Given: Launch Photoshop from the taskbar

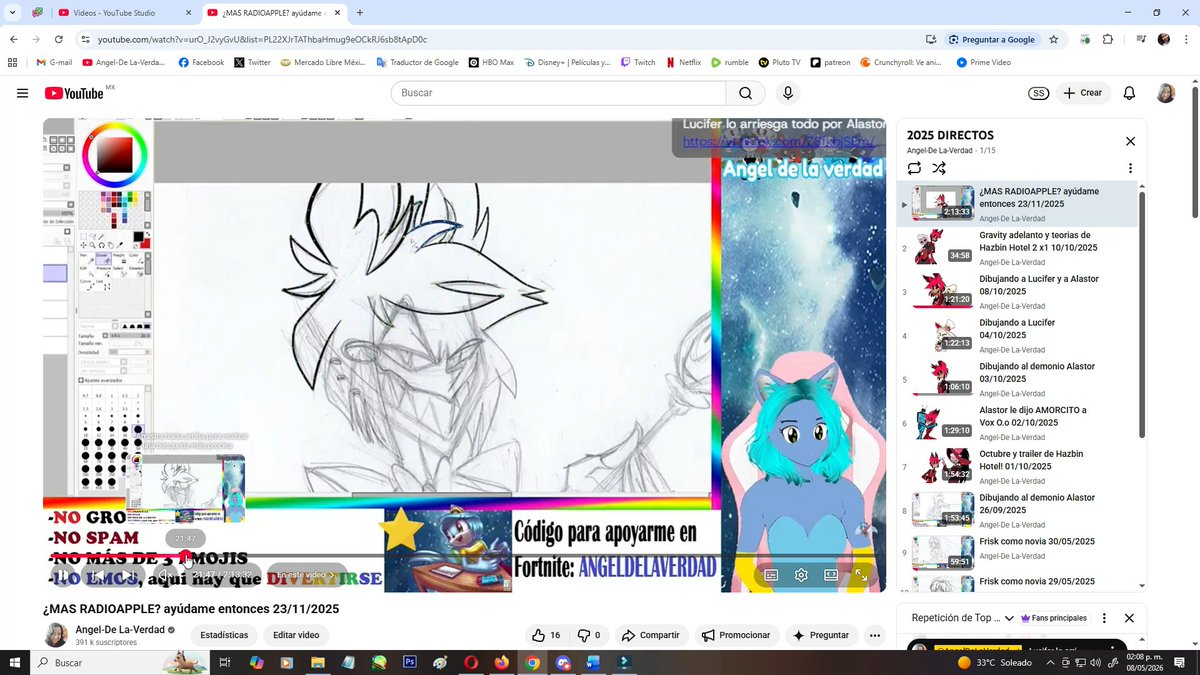Looking at the screenshot, I should tap(409, 662).
